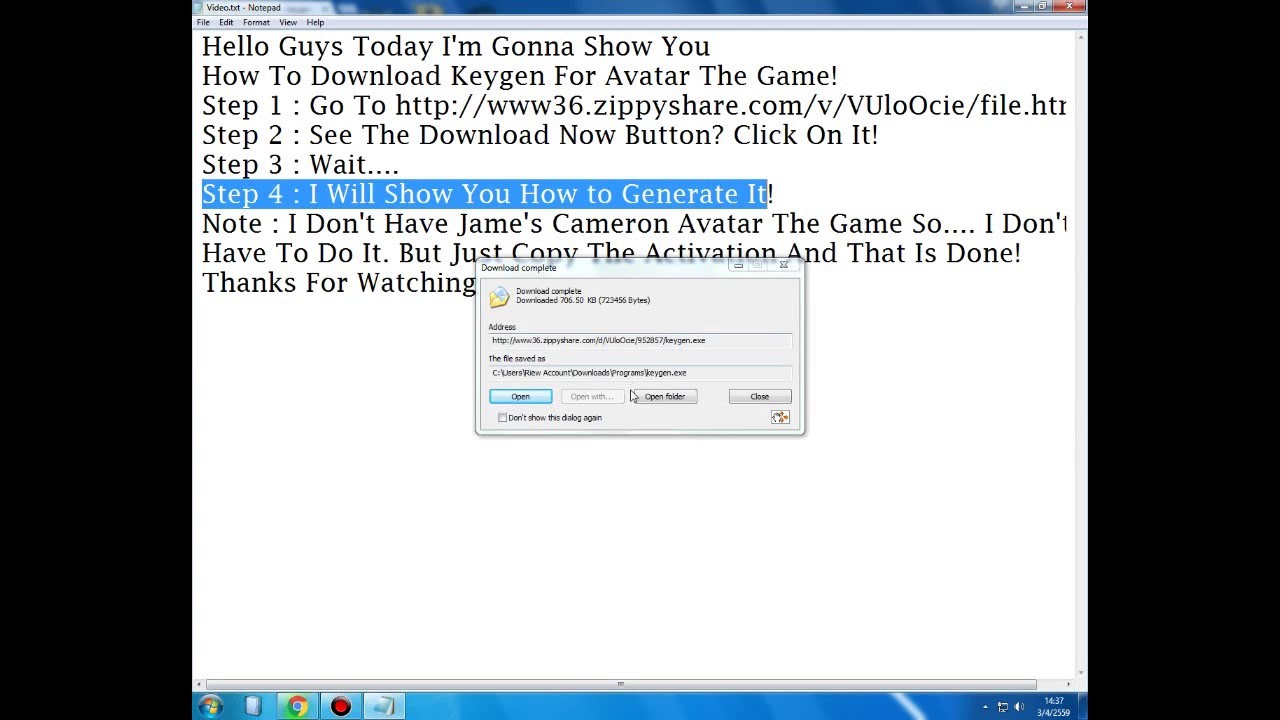Image resolution: width=1280 pixels, height=720 pixels.
Task: Click the 'Step 3 : Wait....' line
Action: coord(300,164)
